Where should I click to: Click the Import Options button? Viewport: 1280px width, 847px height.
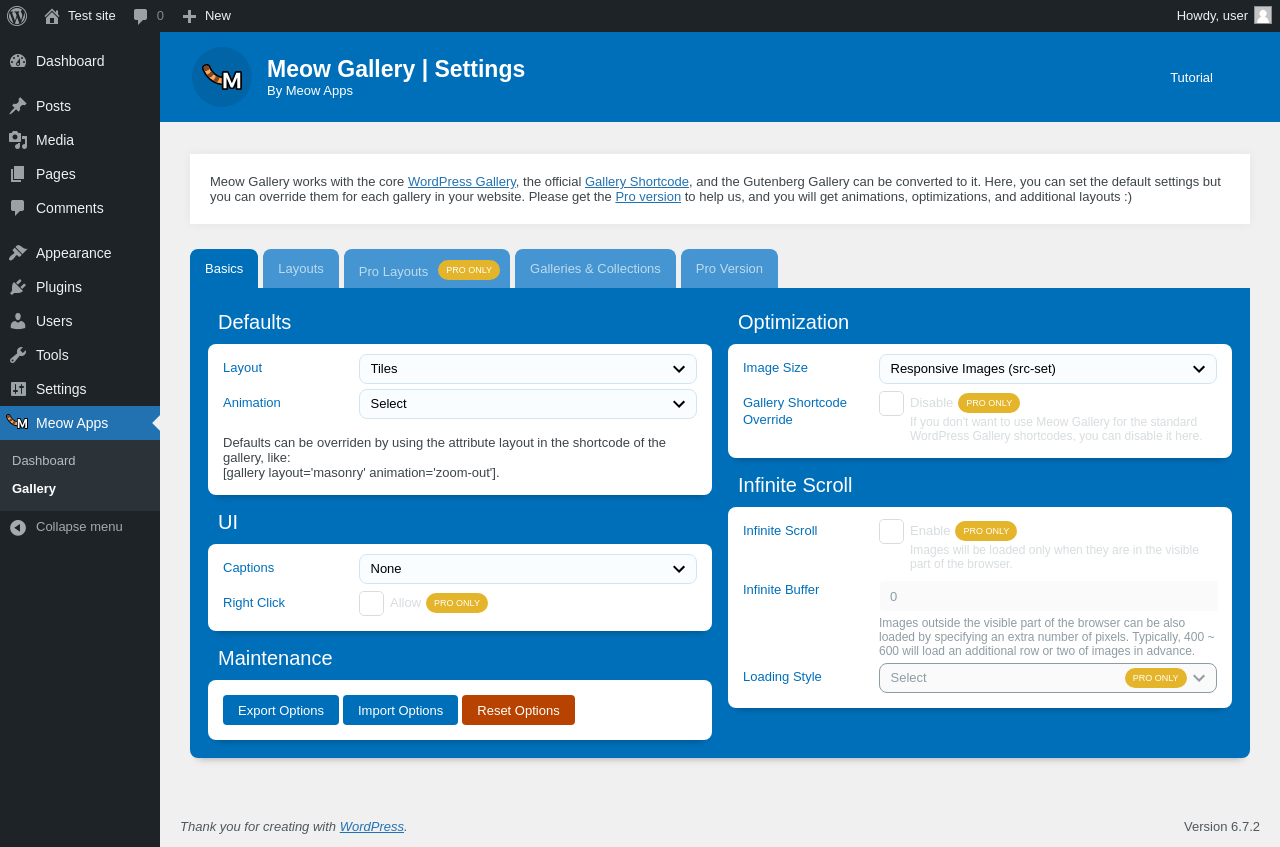[400, 710]
